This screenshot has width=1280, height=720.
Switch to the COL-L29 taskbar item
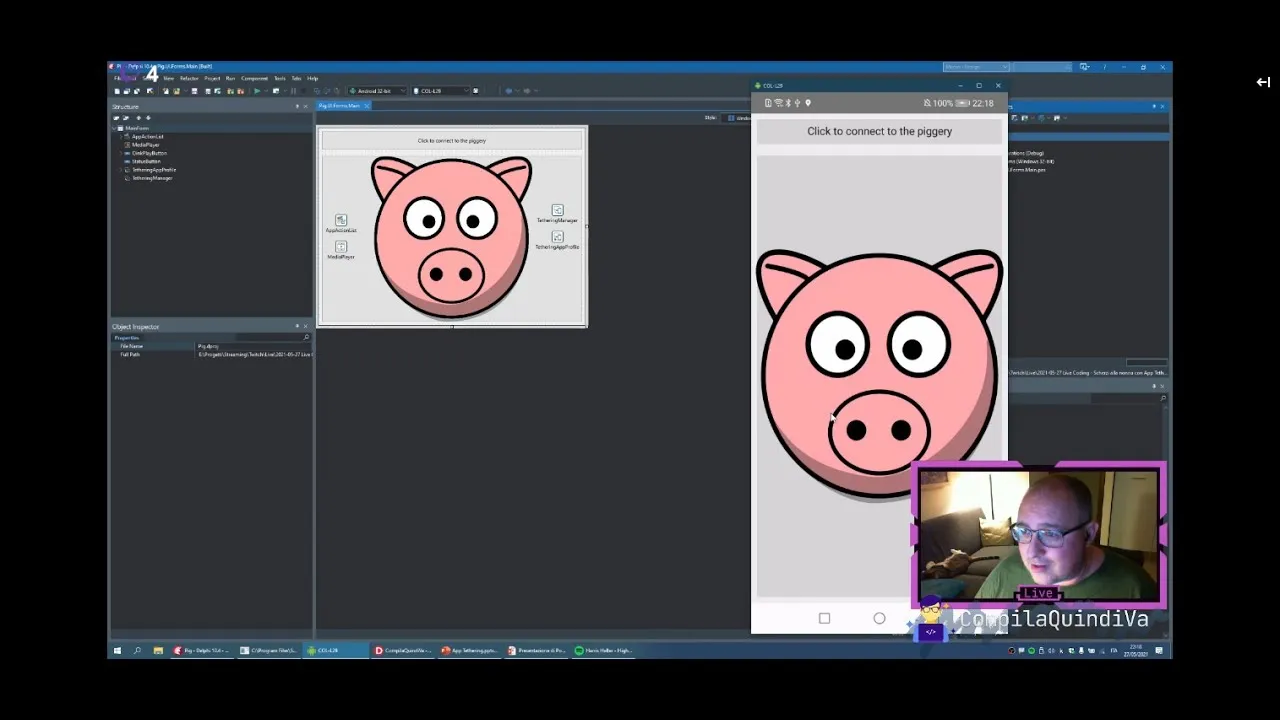click(x=337, y=650)
